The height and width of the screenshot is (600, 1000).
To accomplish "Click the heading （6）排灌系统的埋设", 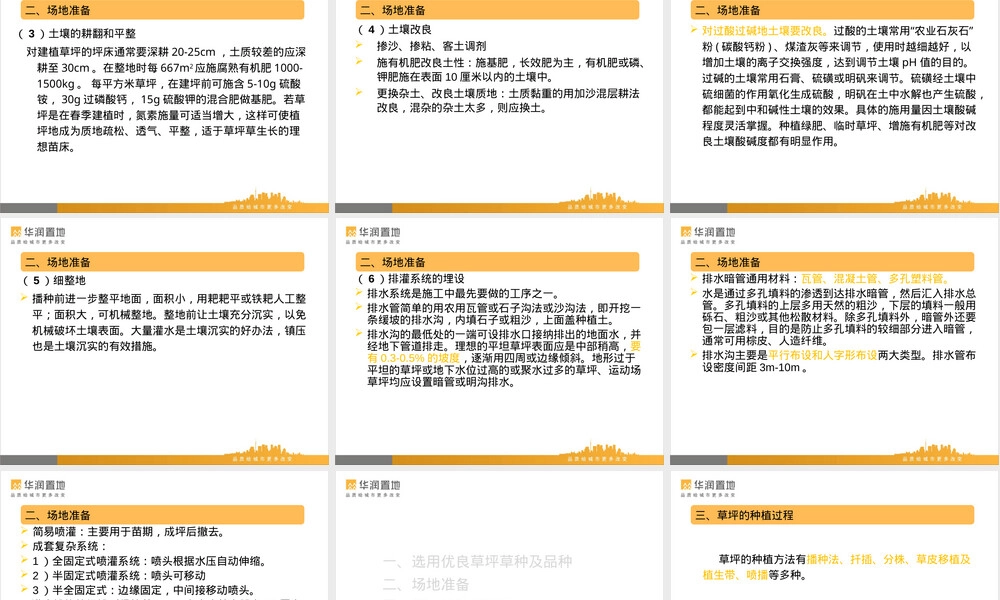I will pyautogui.click(x=411, y=279).
